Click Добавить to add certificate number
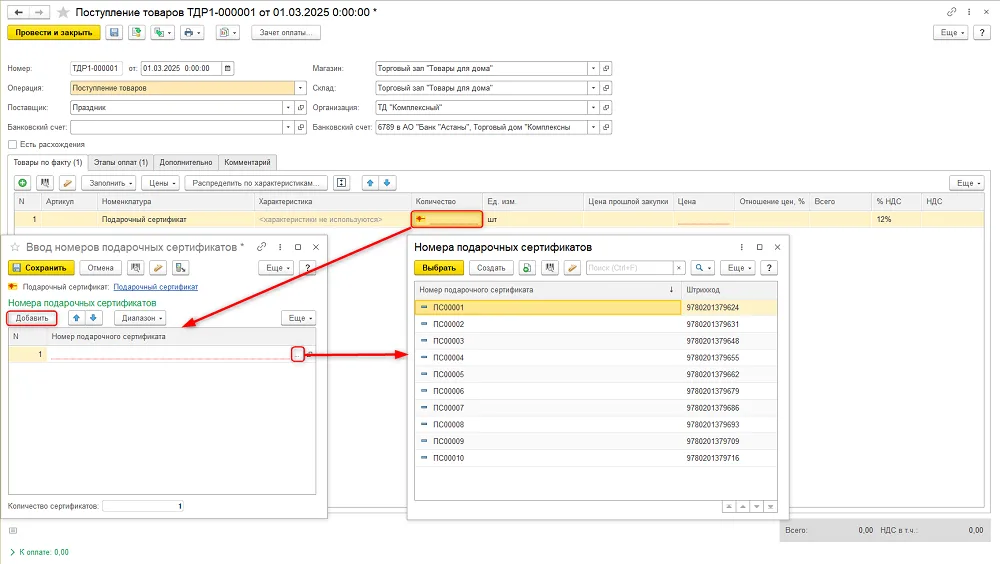This screenshot has width=1000, height=564. [32, 318]
